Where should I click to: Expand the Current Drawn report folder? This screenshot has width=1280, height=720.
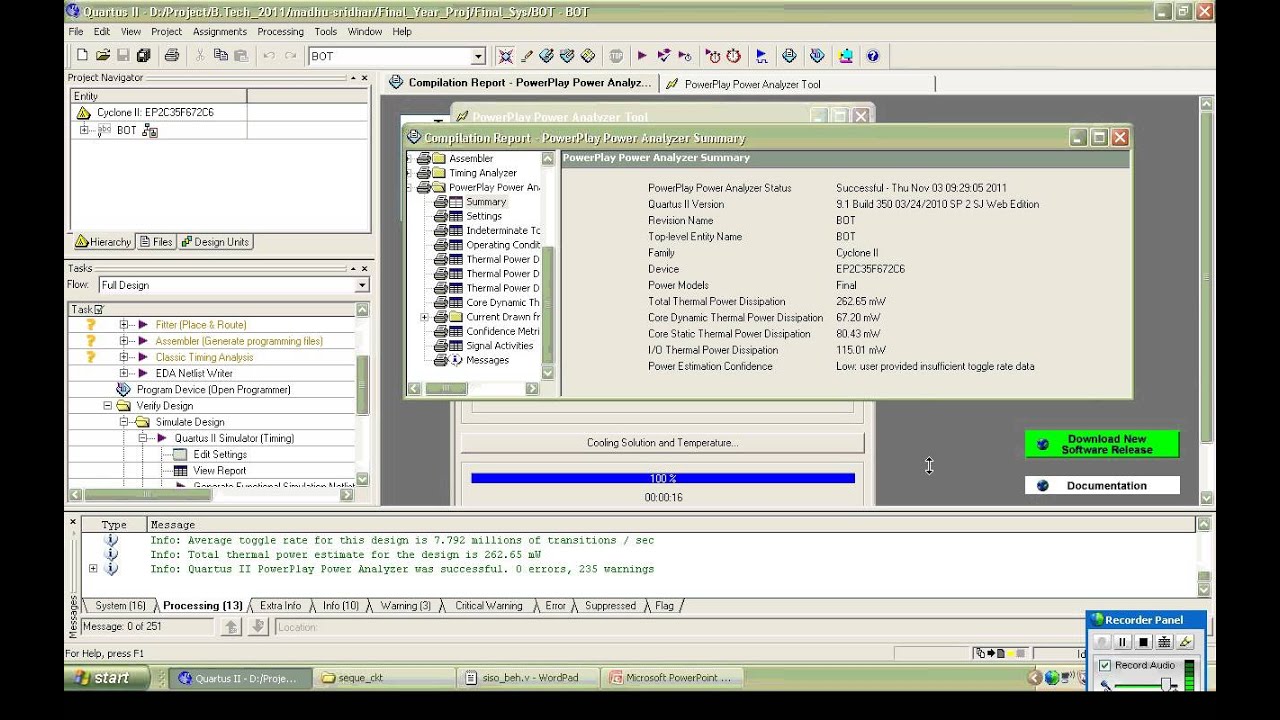click(424, 317)
